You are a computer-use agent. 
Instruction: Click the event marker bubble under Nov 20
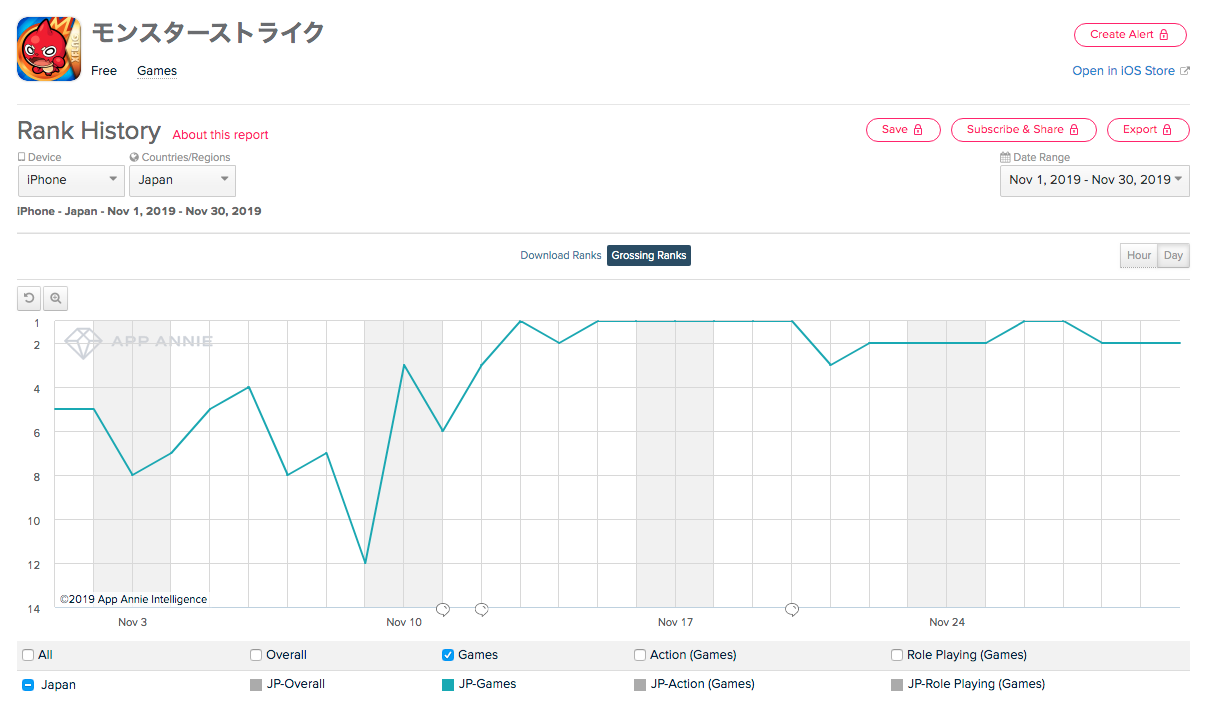click(x=792, y=609)
